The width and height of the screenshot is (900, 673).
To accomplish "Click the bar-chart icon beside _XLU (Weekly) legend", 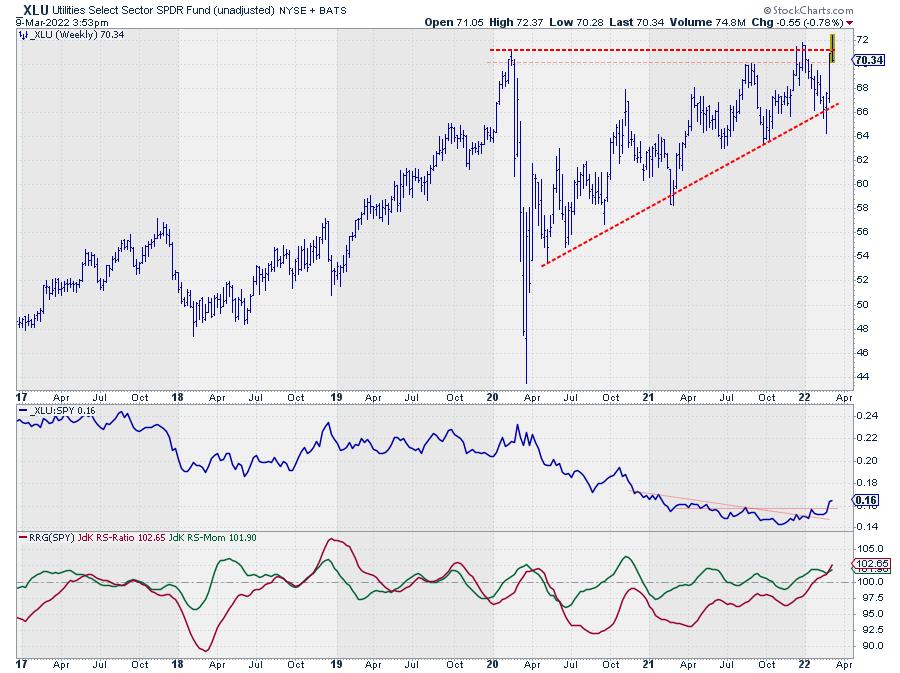I will [23, 35].
